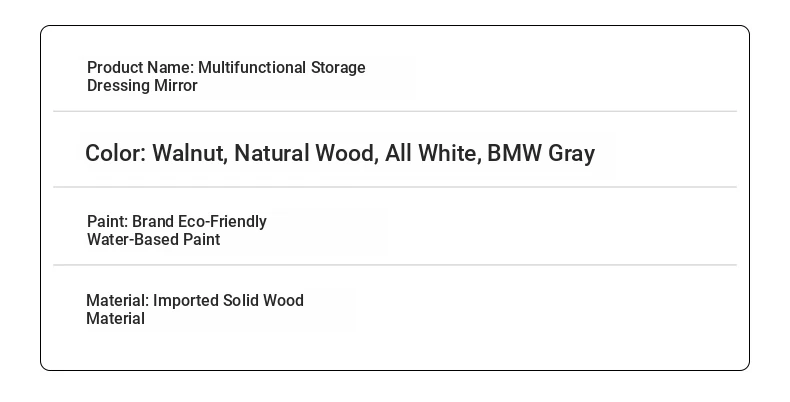Click the divider below the Product Name row
Screen dimensions: 790x402
pos(395,111)
